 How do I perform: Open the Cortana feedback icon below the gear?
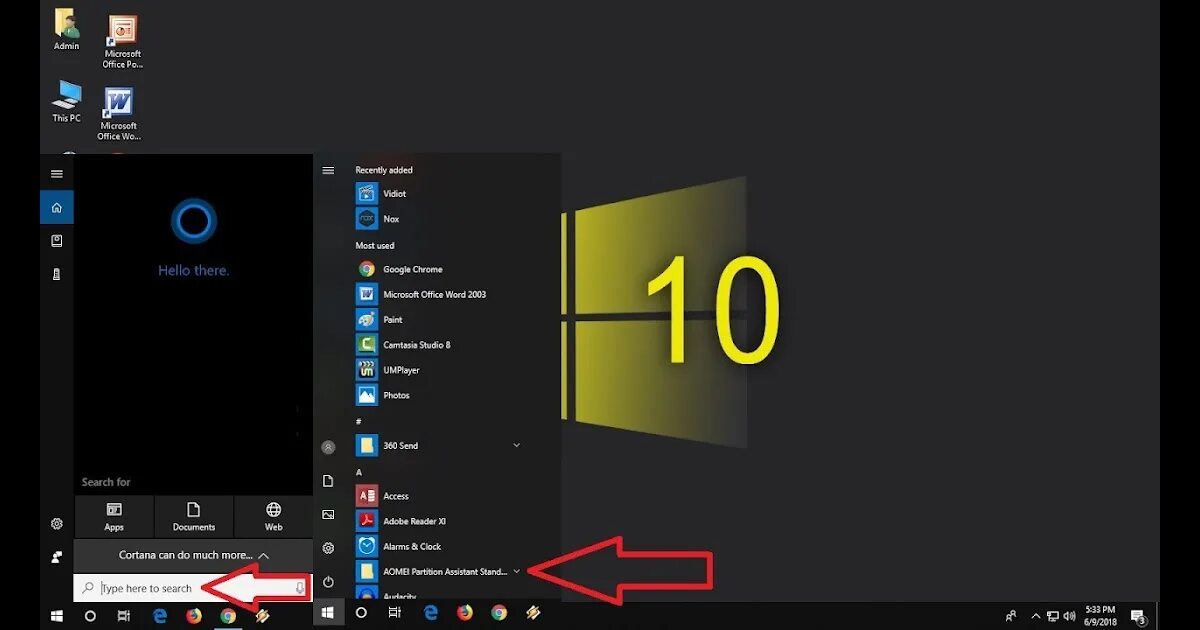(x=57, y=557)
